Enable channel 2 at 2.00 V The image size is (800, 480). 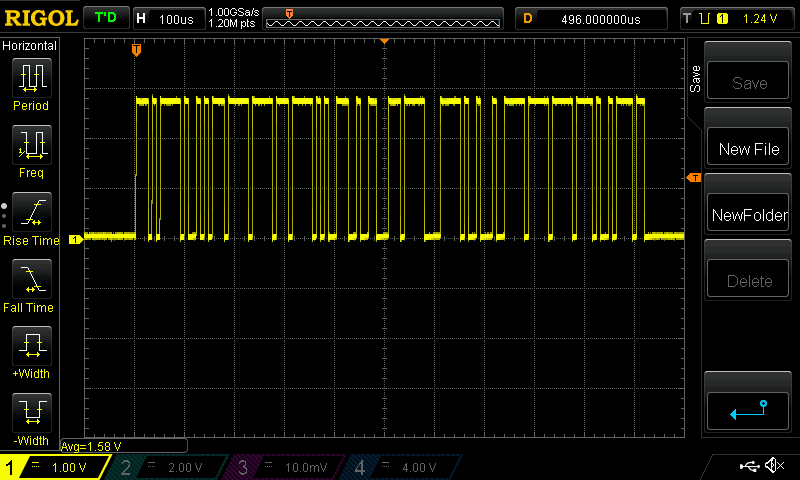170,467
